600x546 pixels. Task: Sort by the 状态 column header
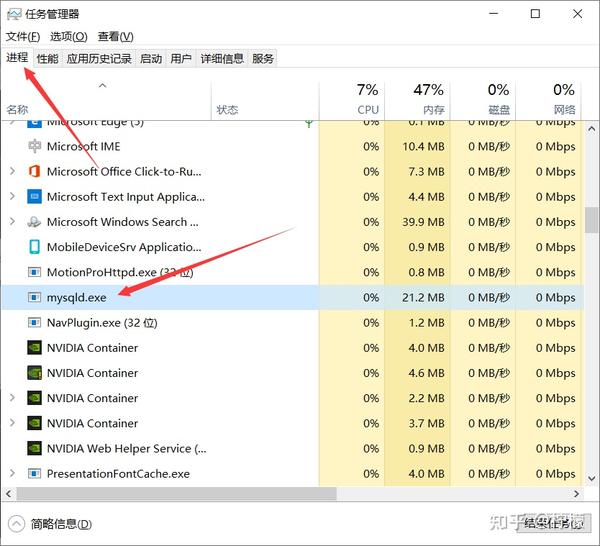(x=265, y=101)
